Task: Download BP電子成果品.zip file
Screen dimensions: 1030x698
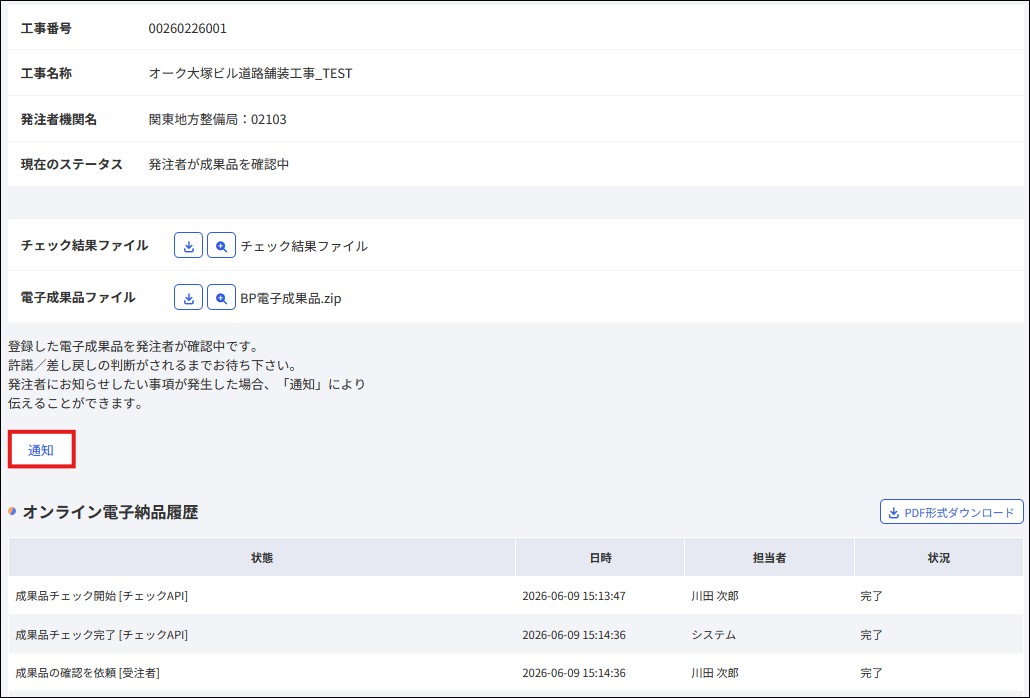Action: pyautogui.click(x=189, y=297)
